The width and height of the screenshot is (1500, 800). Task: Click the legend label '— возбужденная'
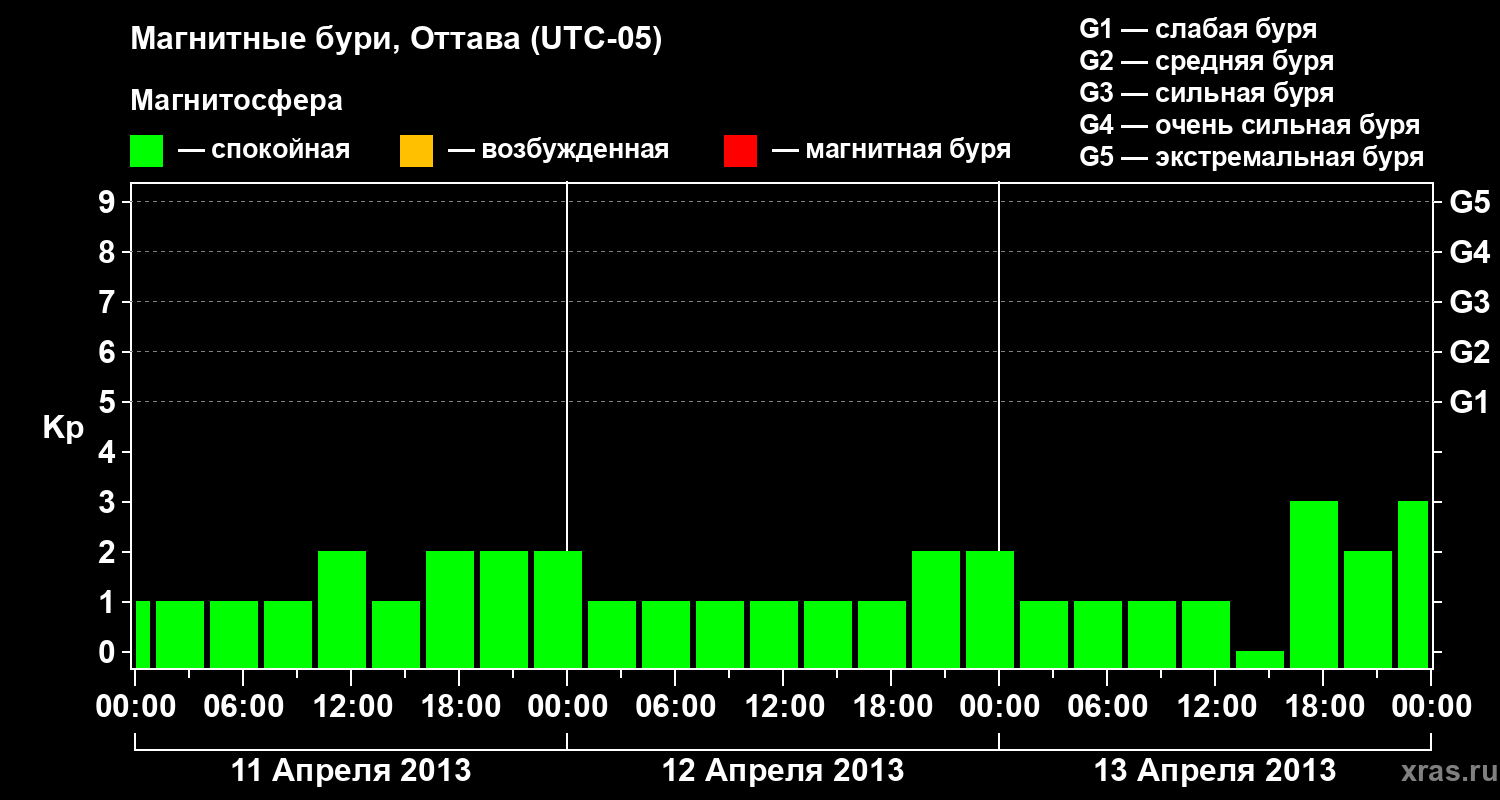tap(558, 150)
